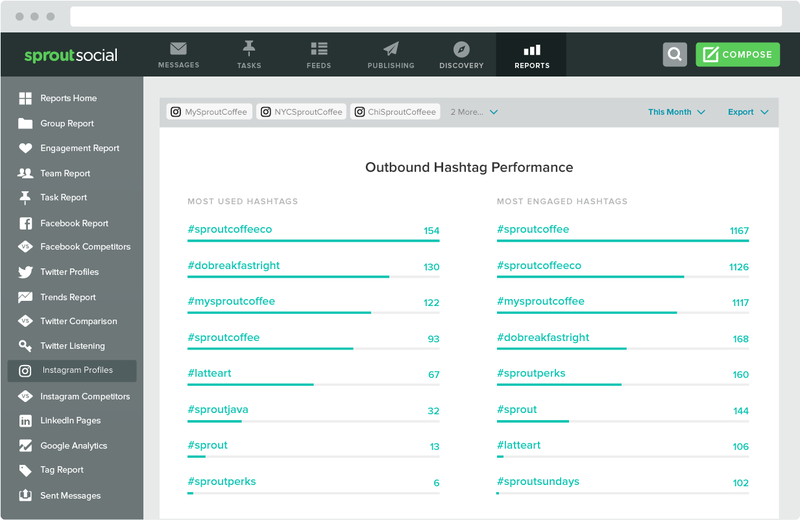Click the search magnifier icon

coord(674,54)
